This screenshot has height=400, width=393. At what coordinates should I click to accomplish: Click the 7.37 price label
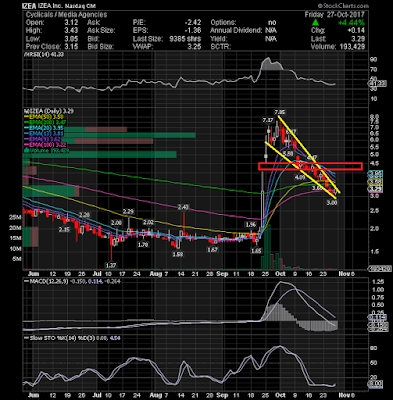point(268,120)
